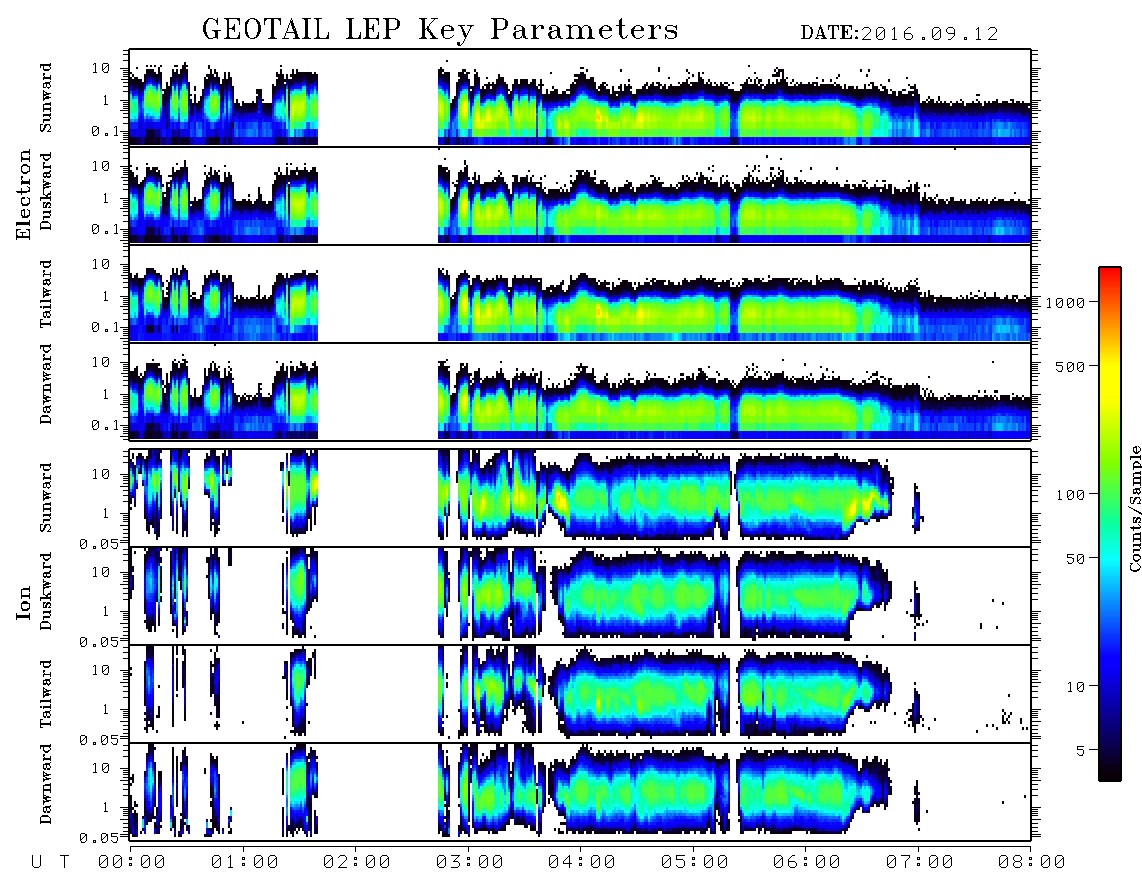Click the 0.1 tick on Electron Sunward axis
Viewport: 1142px width, 880px height.
(105, 131)
